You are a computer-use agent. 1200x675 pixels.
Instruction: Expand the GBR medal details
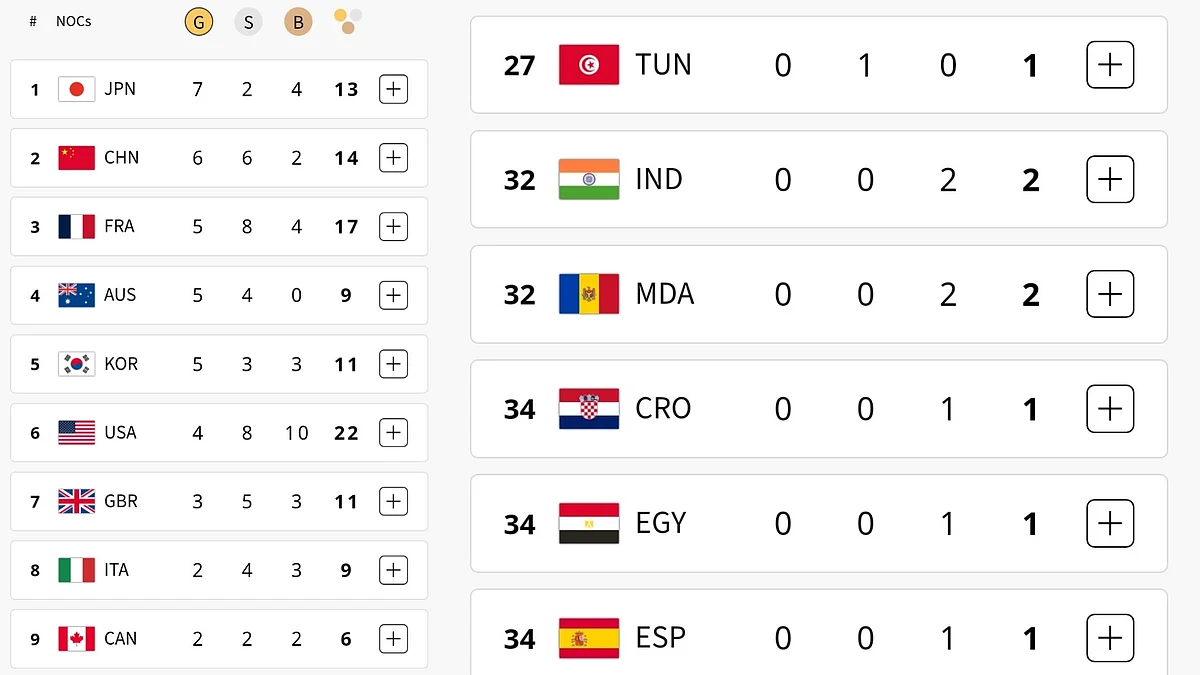tap(394, 501)
